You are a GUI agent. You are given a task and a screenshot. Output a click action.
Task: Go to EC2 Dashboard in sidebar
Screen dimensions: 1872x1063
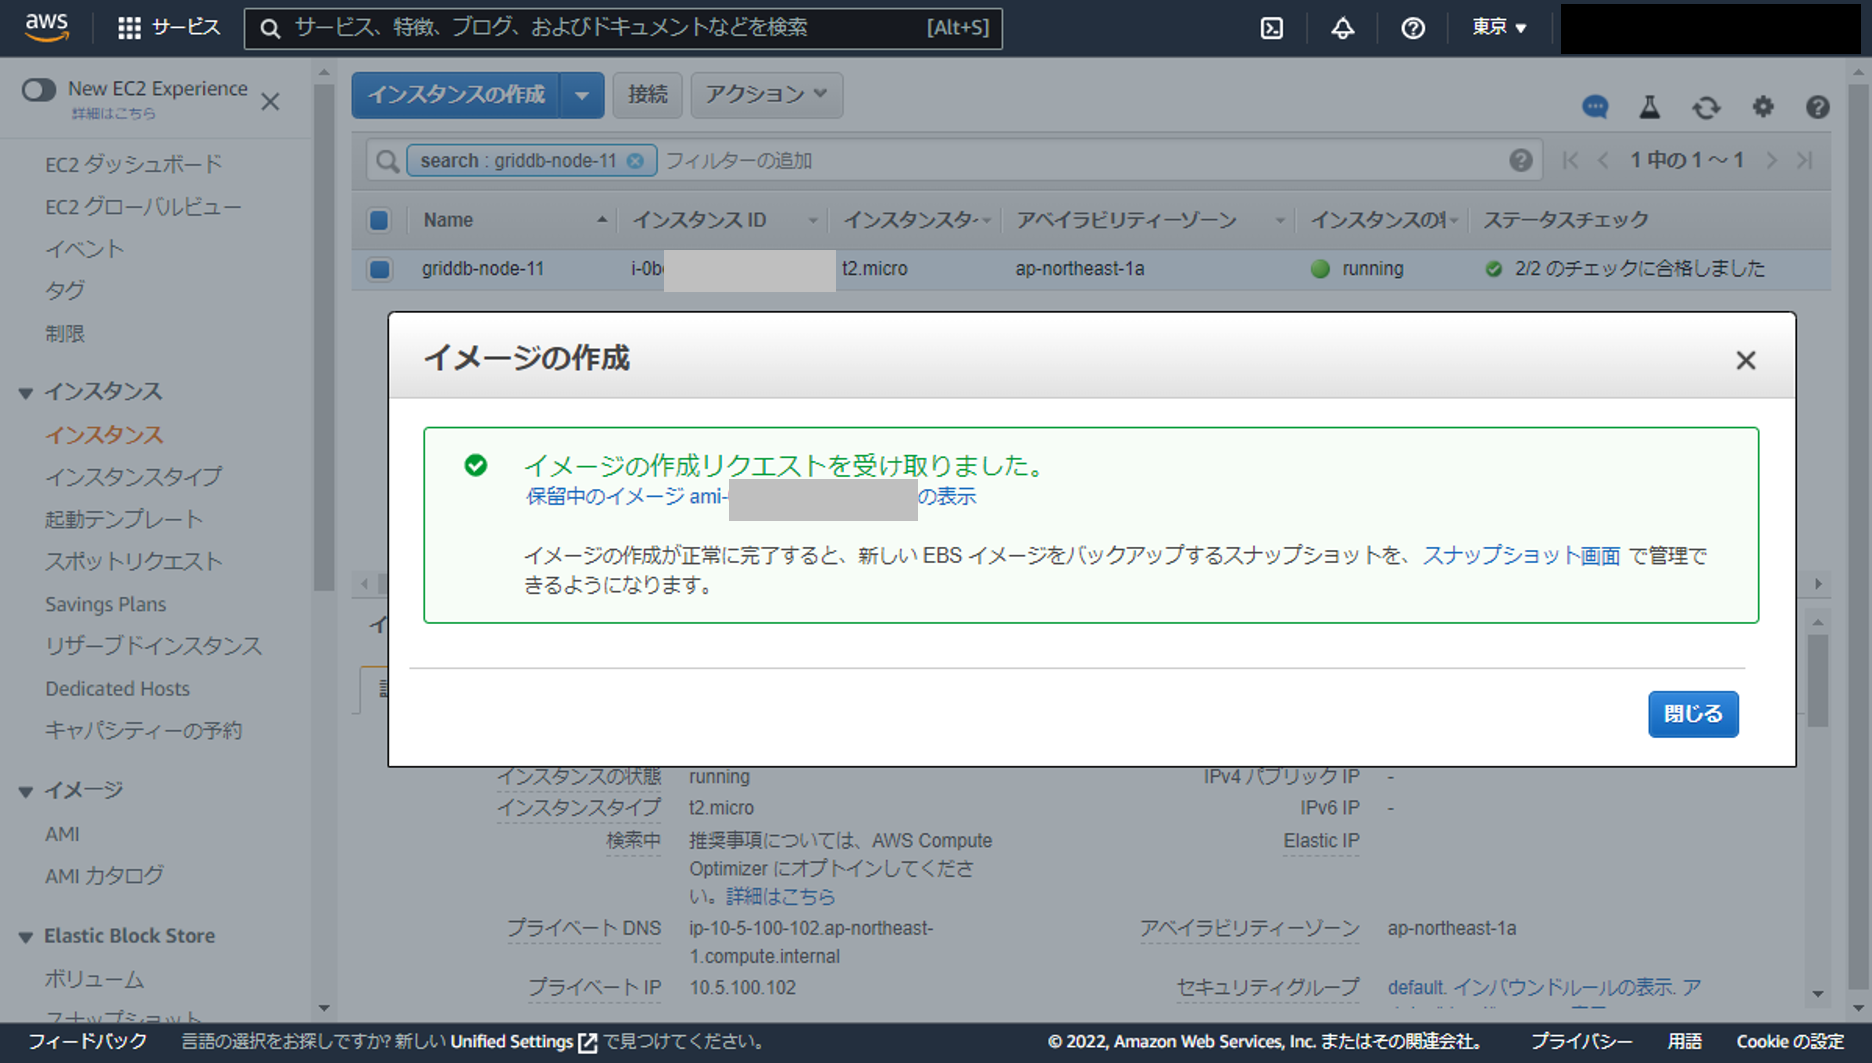tap(133, 164)
